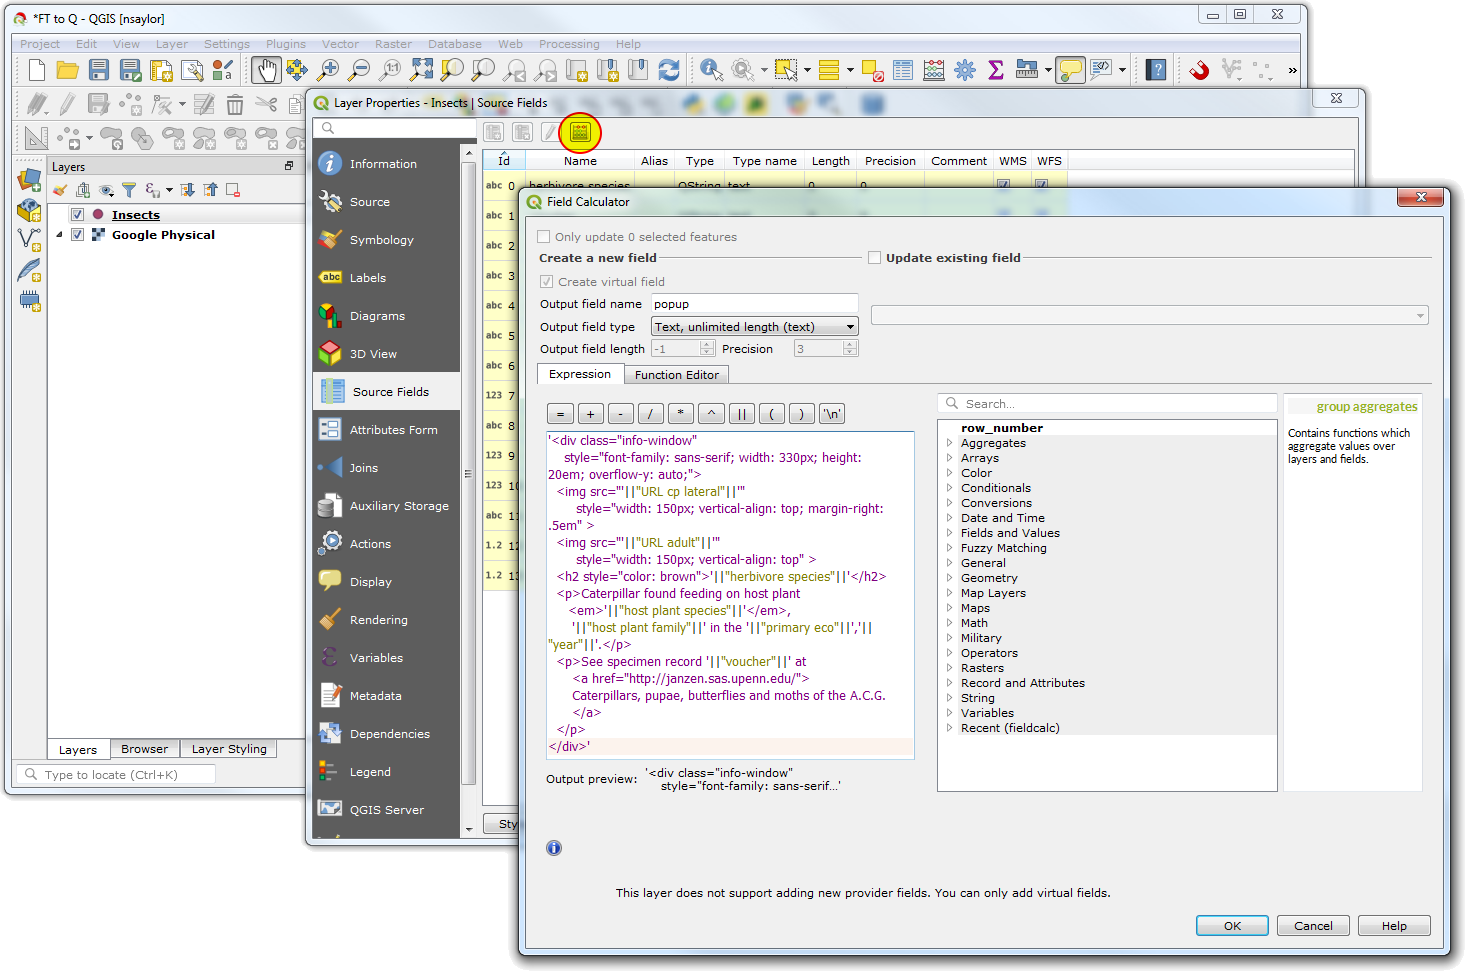This screenshot has height=971, width=1465.
Task: Click the Measure Line ruler icon
Action: [x=1027, y=69]
